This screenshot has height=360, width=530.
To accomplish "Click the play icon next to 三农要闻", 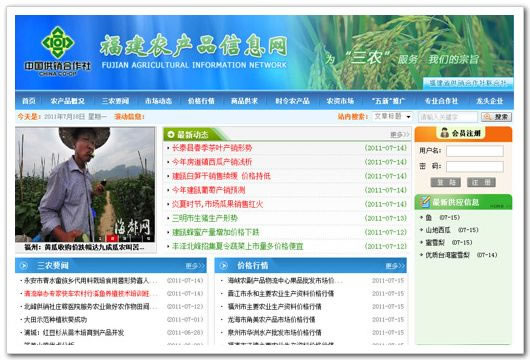I will 24,266.
